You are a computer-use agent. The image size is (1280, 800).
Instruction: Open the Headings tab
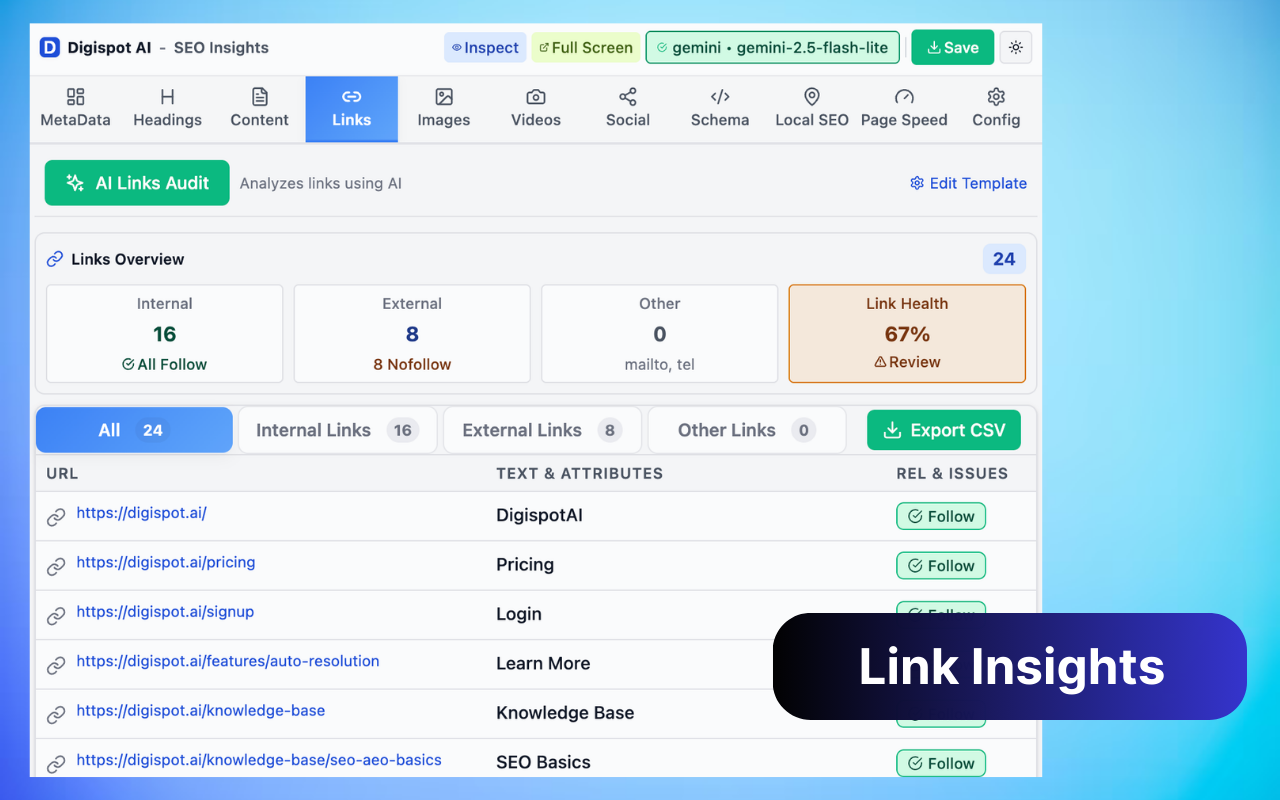point(167,108)
